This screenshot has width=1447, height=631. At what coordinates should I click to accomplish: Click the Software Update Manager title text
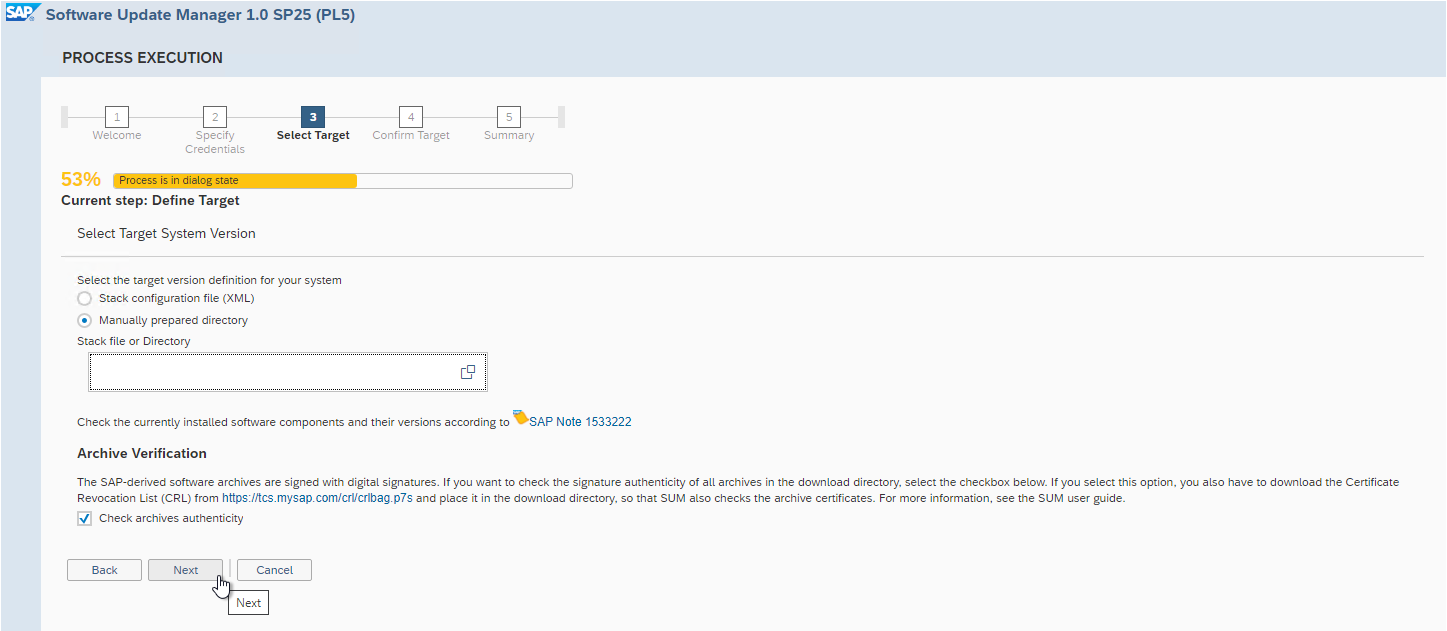pos(200,15)
